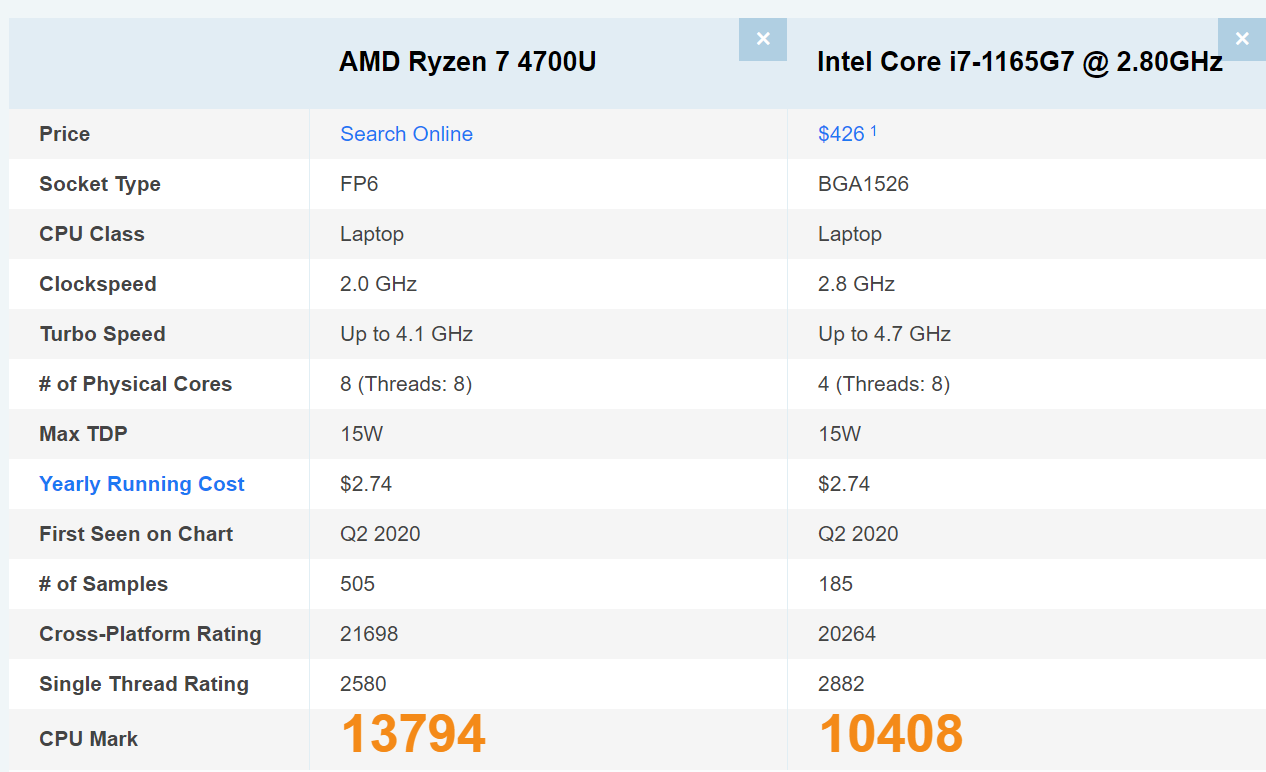Click the Clockspeed row label
This screenshot has height=772, width=1266.
click(x=98, y=284)
